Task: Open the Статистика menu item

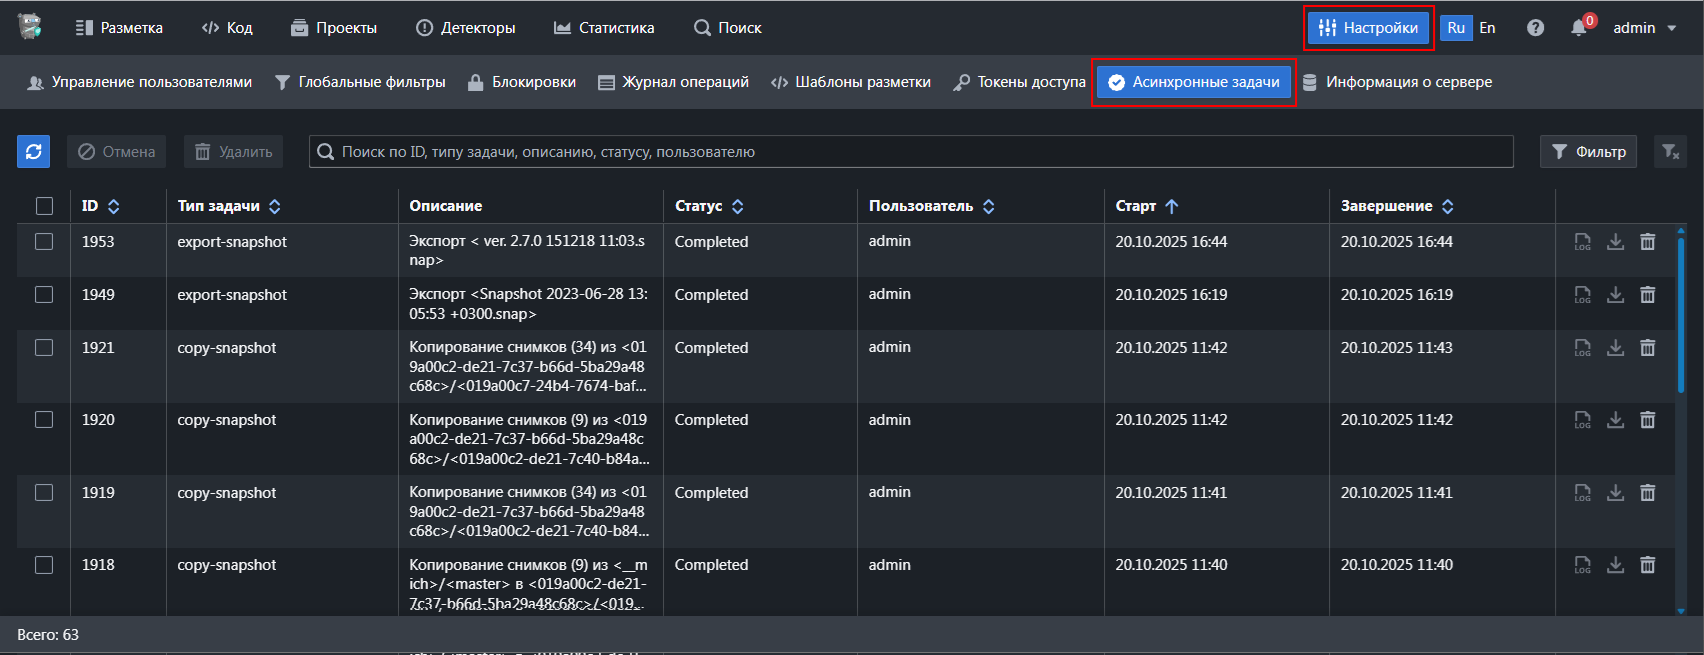Action: (x=604, y=28)
